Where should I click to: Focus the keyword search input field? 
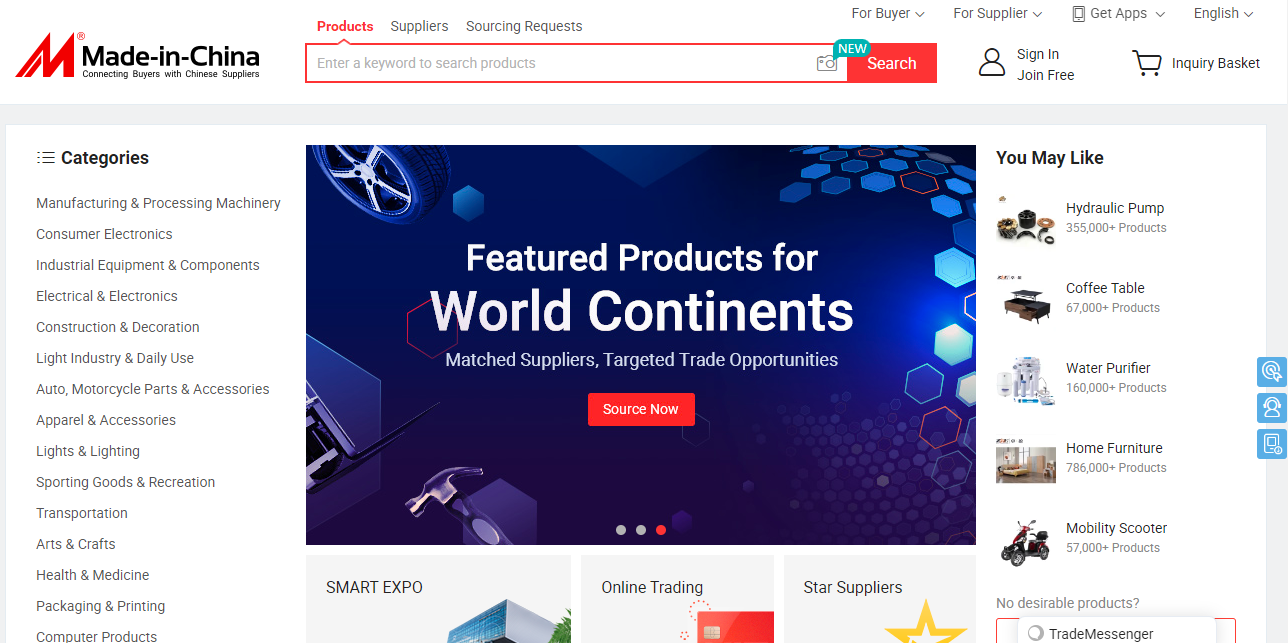point(560,63)
